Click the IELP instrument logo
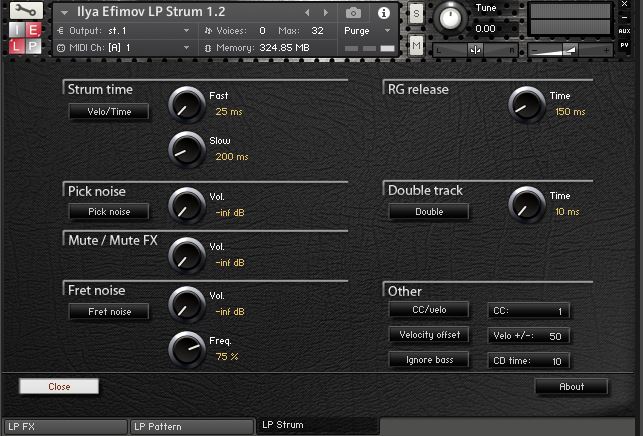Viewport: 643px width, 436px height. (25, 38)
